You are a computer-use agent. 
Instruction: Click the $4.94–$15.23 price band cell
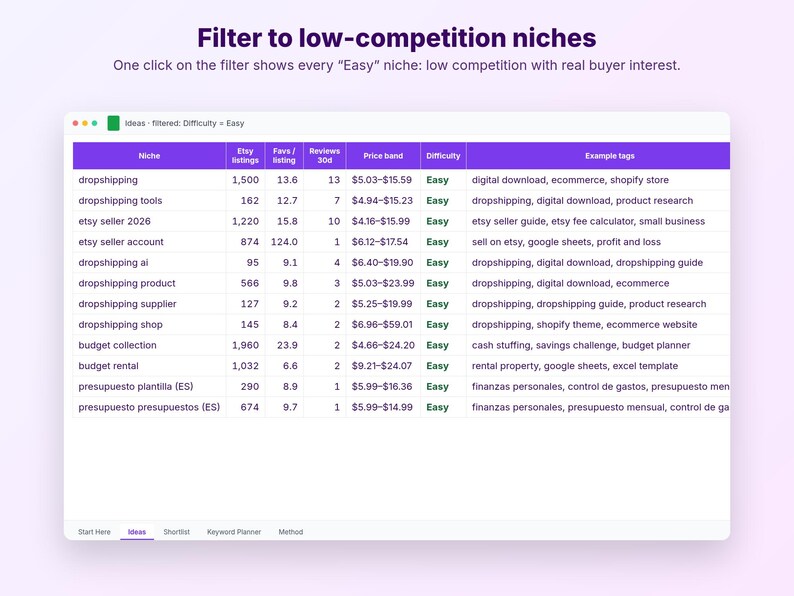coord(383,201)
